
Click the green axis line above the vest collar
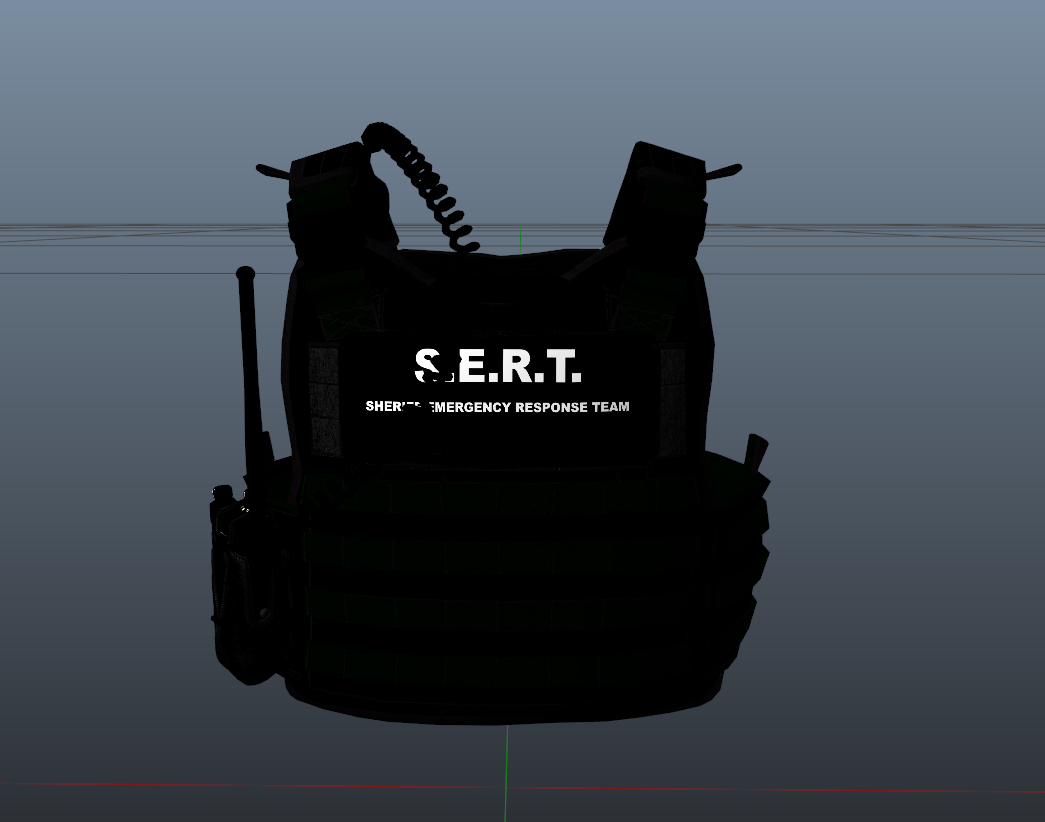(520, 238)
